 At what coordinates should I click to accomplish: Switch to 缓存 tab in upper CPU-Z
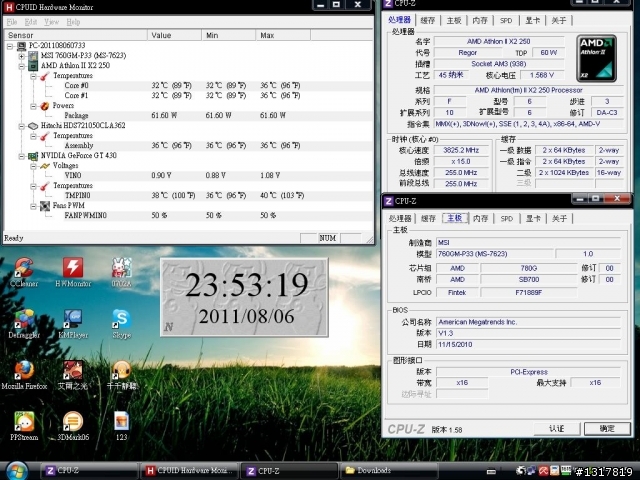tap(427, 20)
